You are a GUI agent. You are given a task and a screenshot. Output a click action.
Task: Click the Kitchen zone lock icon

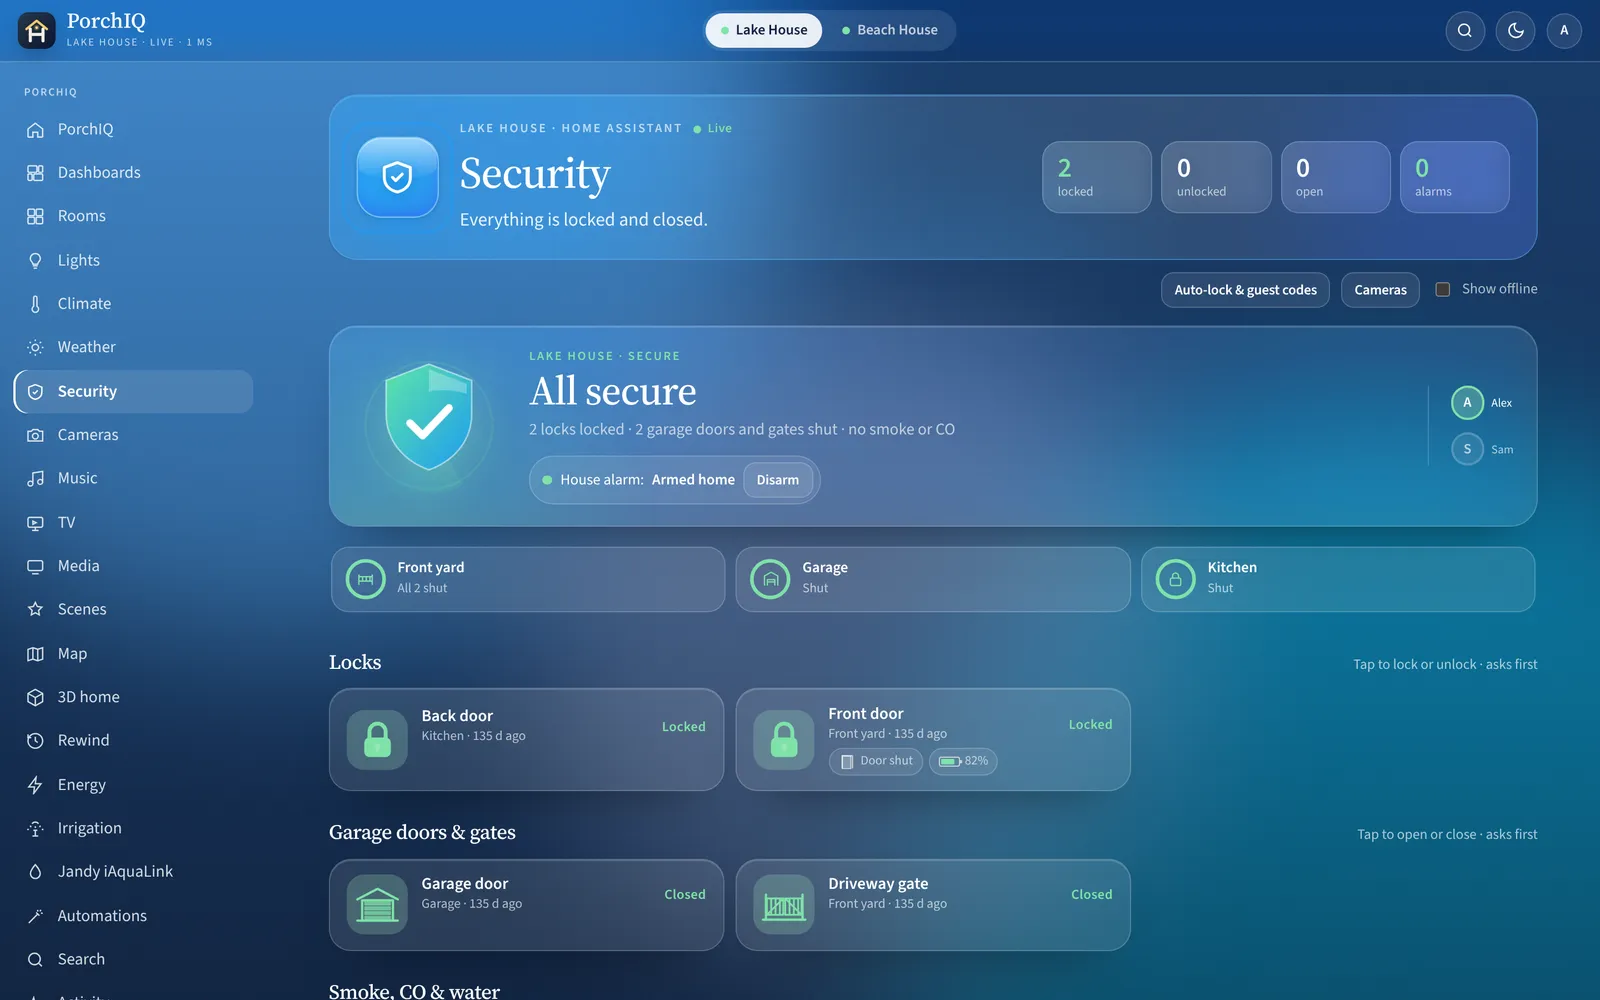point(1176,579)
